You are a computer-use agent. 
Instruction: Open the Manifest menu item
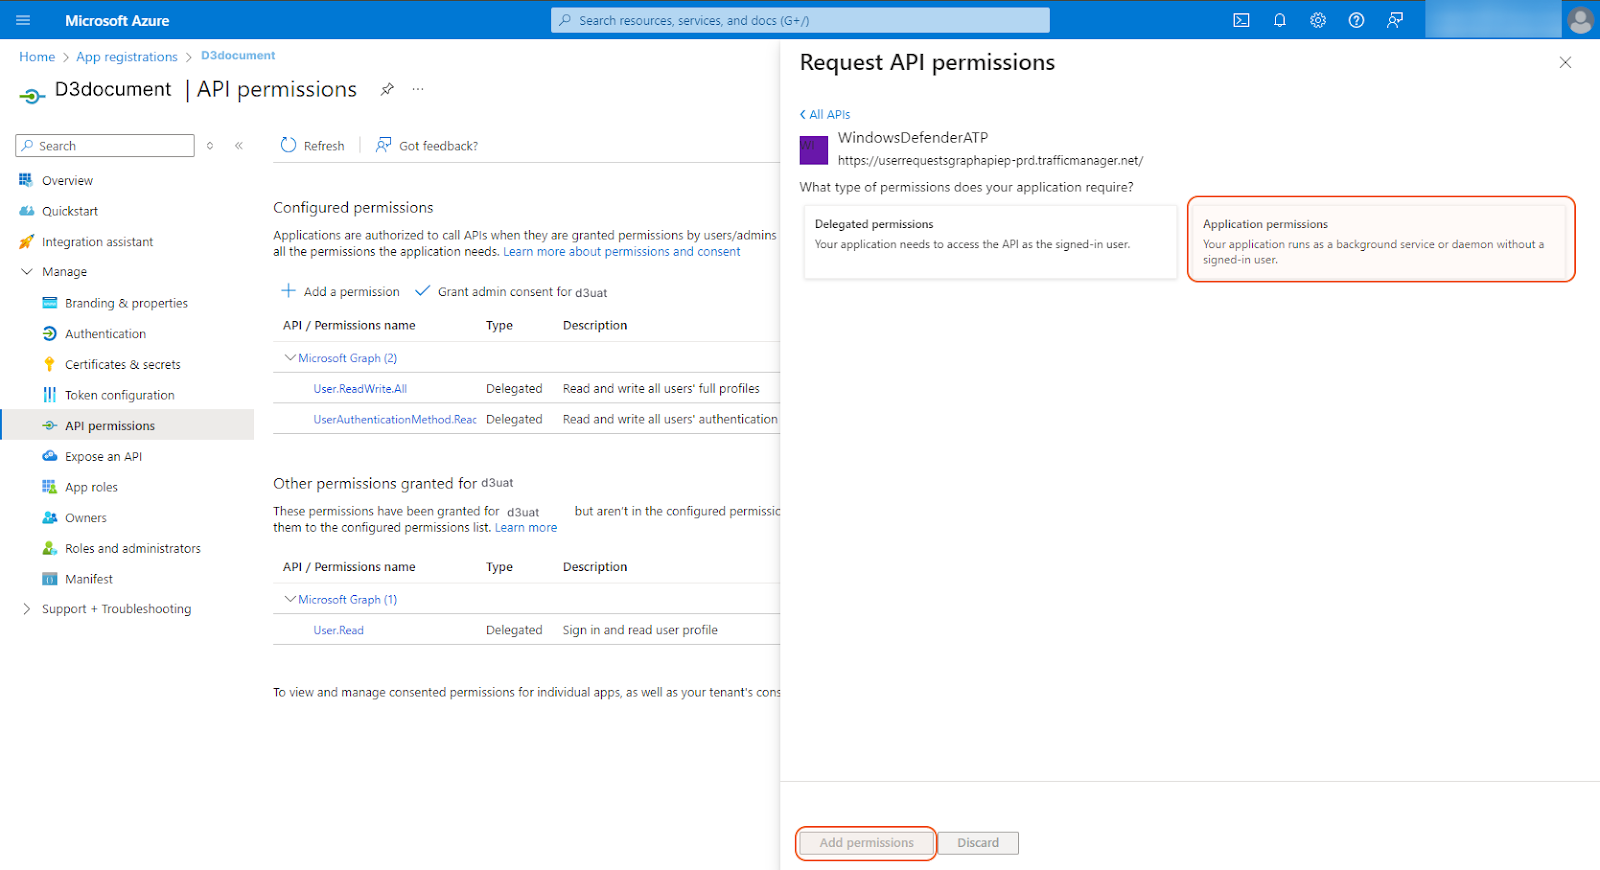88,579
